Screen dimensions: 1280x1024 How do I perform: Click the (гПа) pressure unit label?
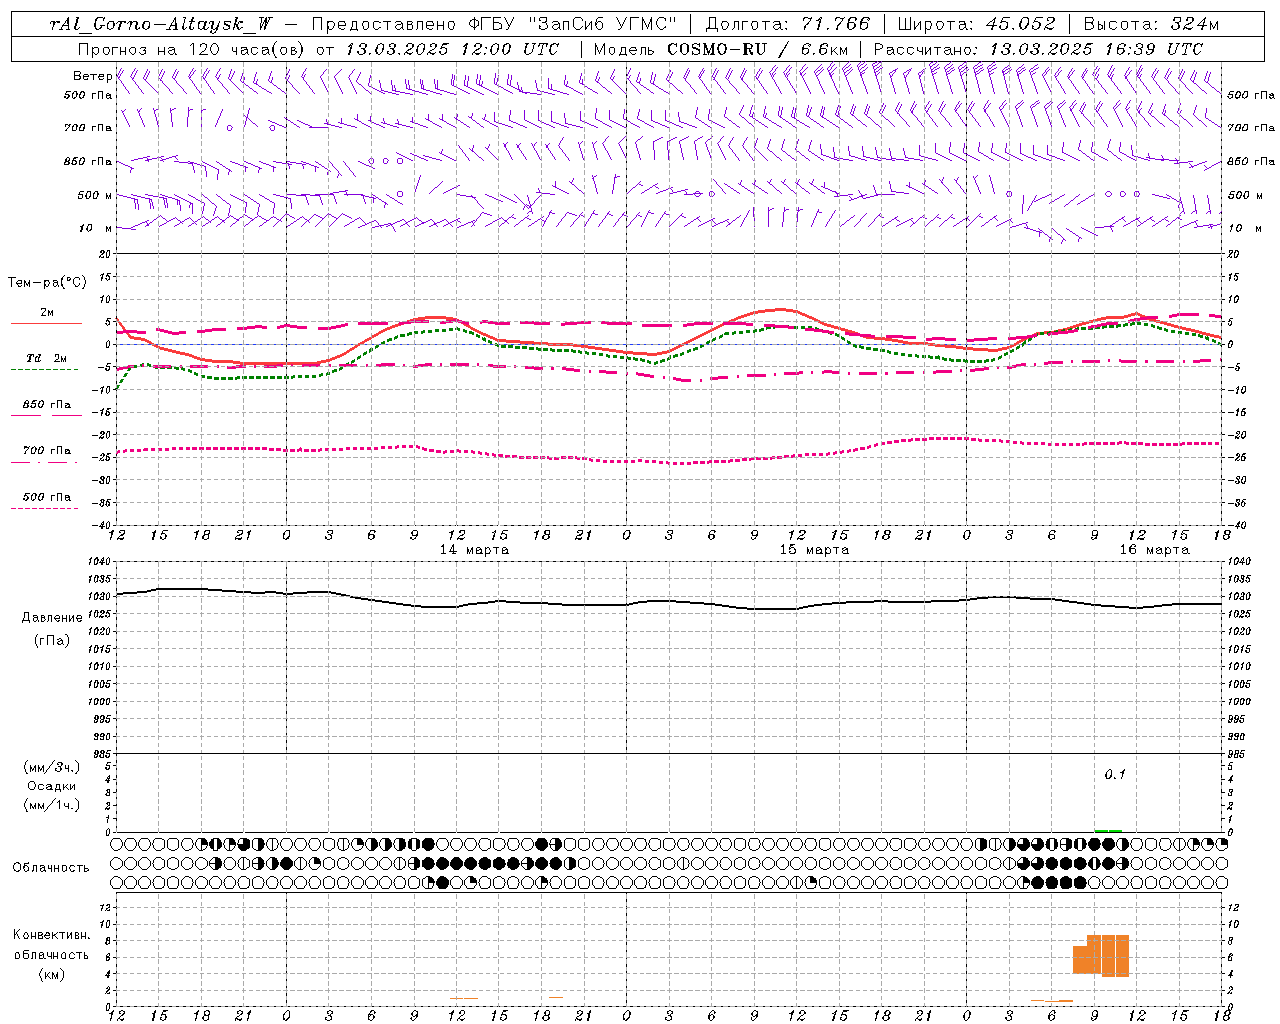tap(52, 641)
